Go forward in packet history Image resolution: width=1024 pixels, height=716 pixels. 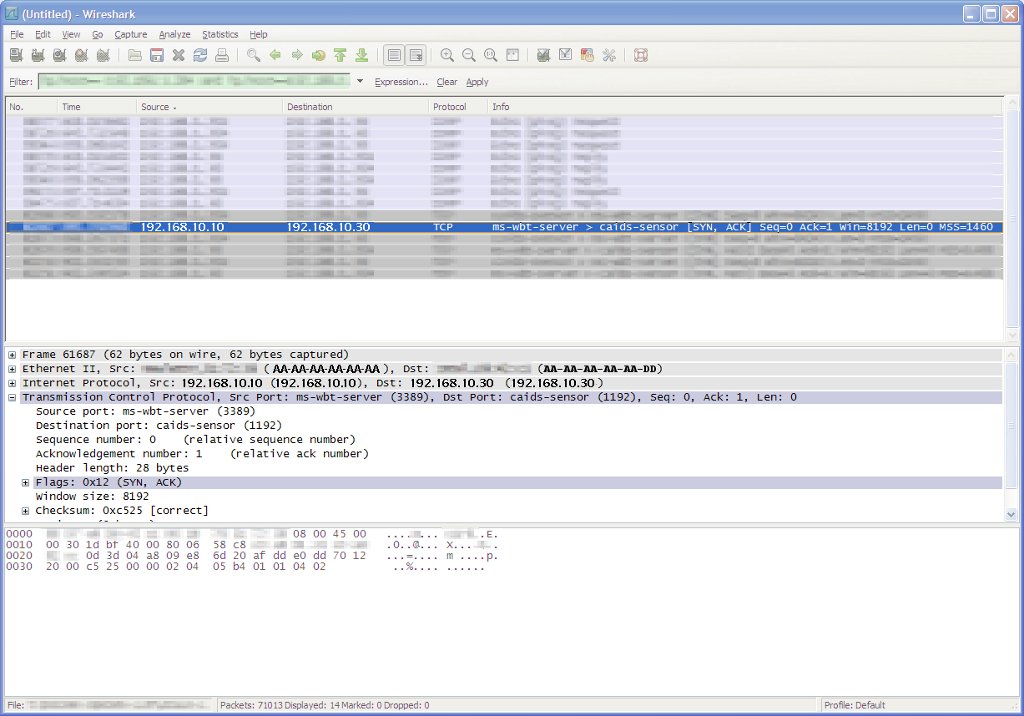pyautogui.click(x=296, y=56)
